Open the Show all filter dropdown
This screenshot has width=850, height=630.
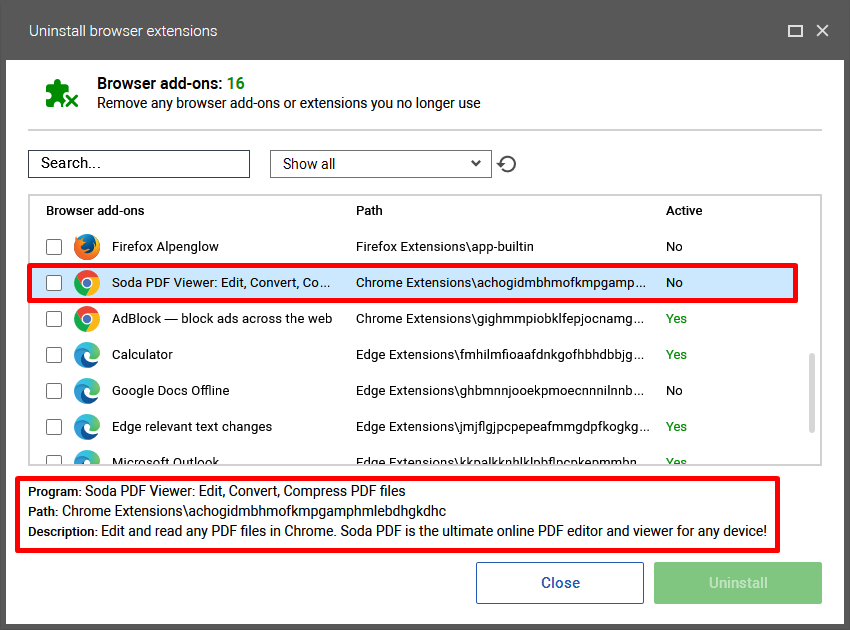tap(381, 164)
